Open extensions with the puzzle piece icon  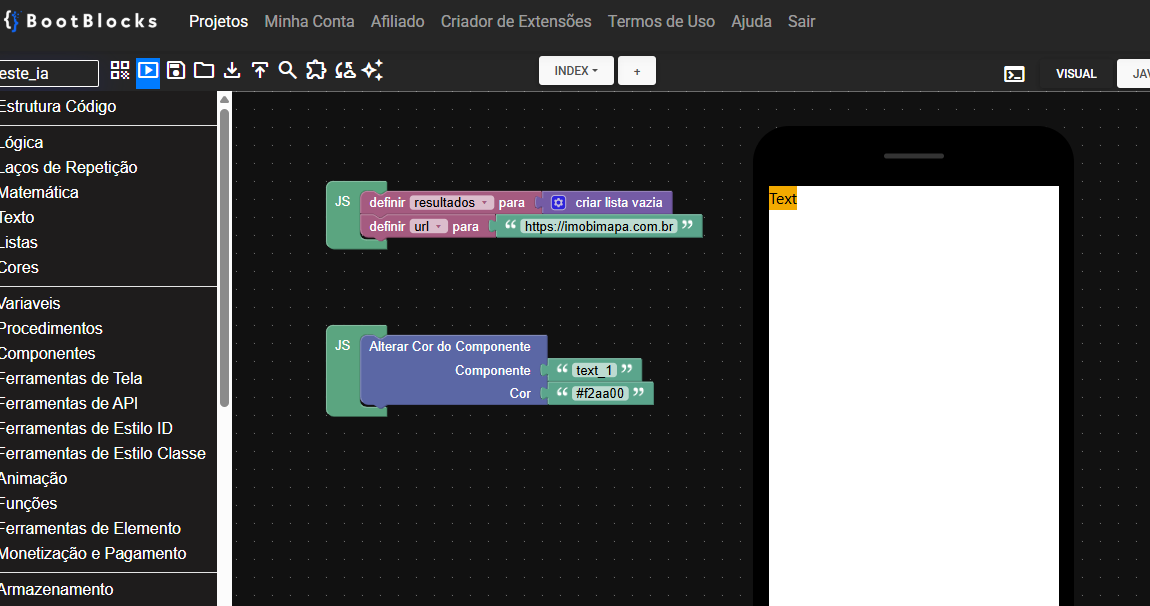316,70
